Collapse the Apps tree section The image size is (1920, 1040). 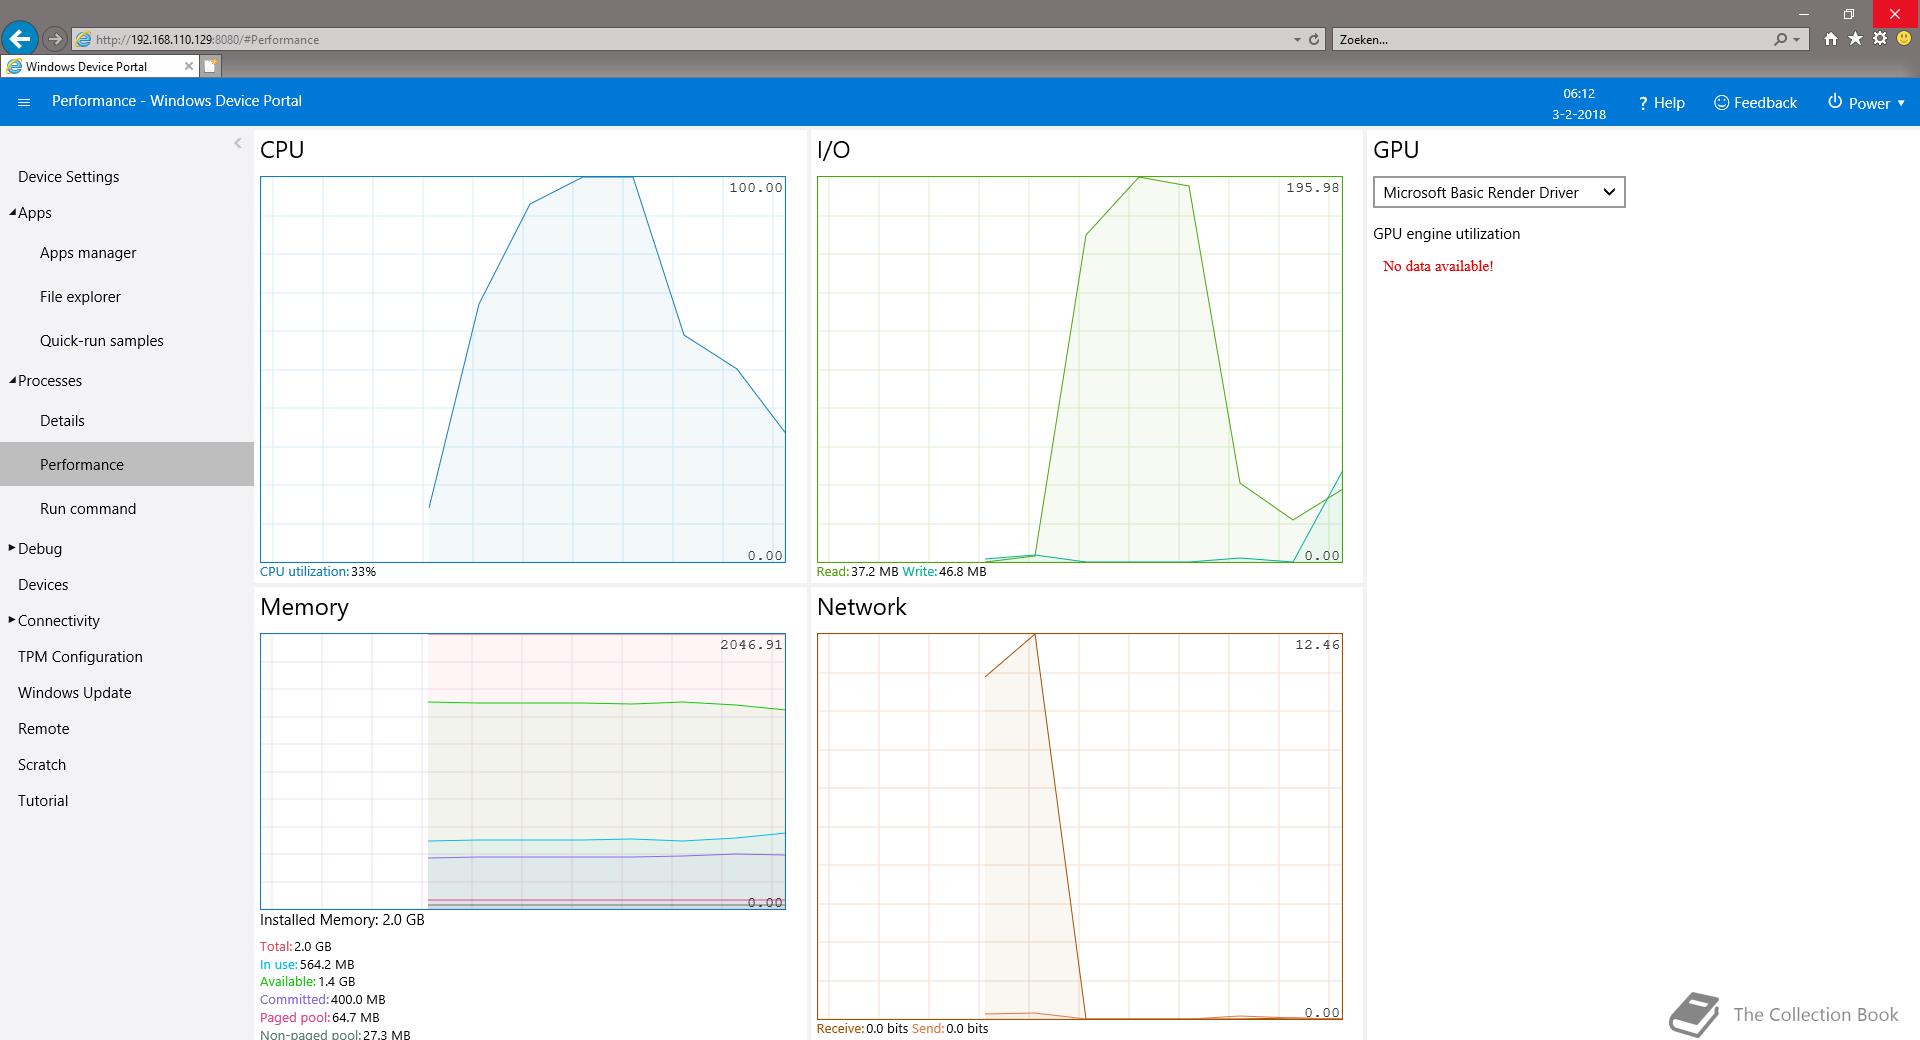click(13, 212)
